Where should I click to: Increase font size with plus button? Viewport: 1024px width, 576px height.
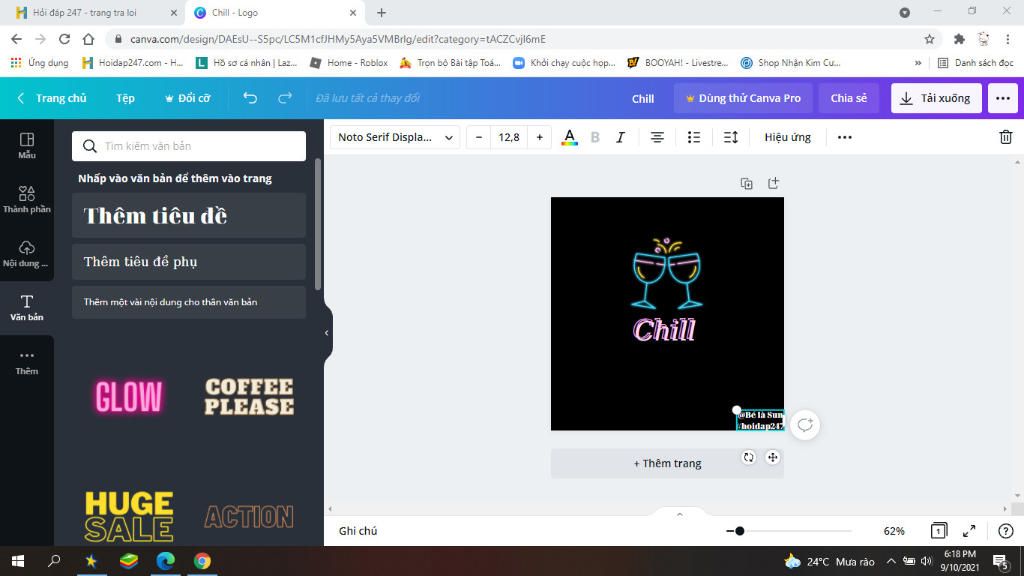539,137
